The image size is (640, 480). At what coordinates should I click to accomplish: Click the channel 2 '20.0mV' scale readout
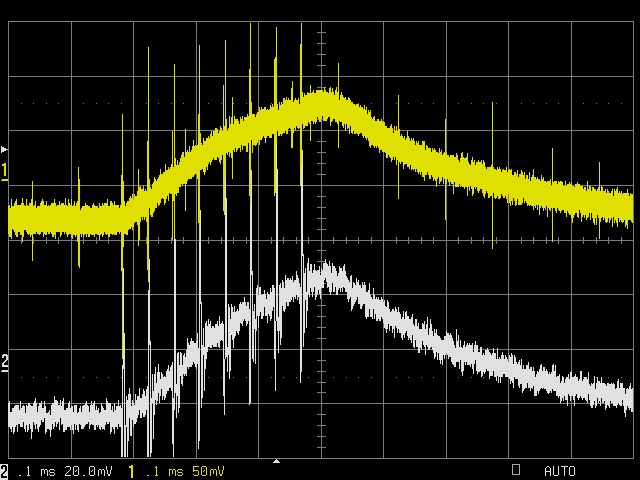(88, 472)
